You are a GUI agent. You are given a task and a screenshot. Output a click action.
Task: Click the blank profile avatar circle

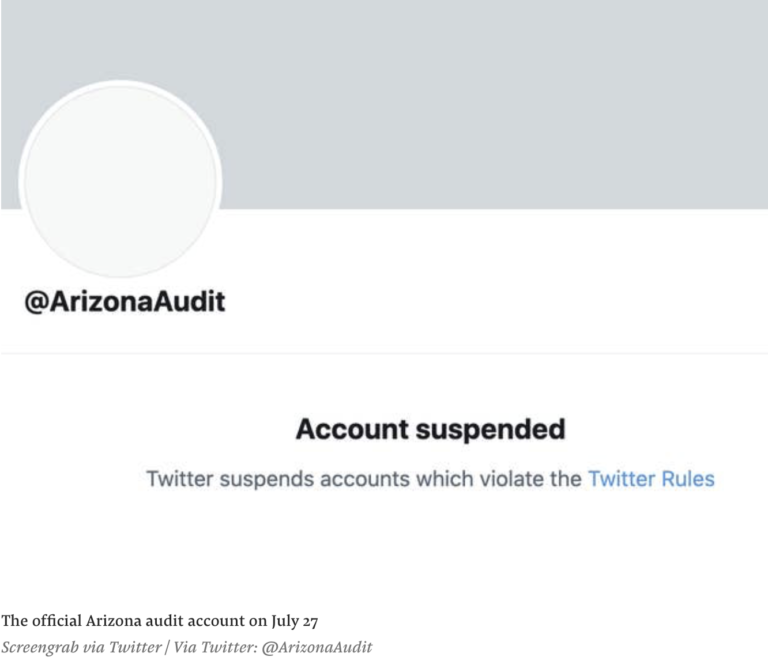(x=119, y=179)
